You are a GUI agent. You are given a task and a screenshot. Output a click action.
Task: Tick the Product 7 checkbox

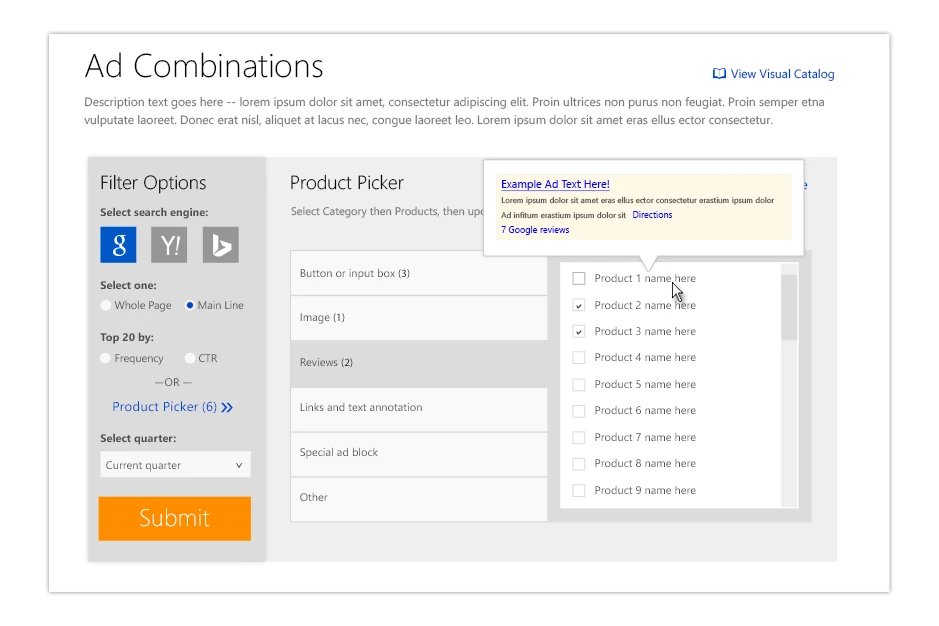pos(579,438)
